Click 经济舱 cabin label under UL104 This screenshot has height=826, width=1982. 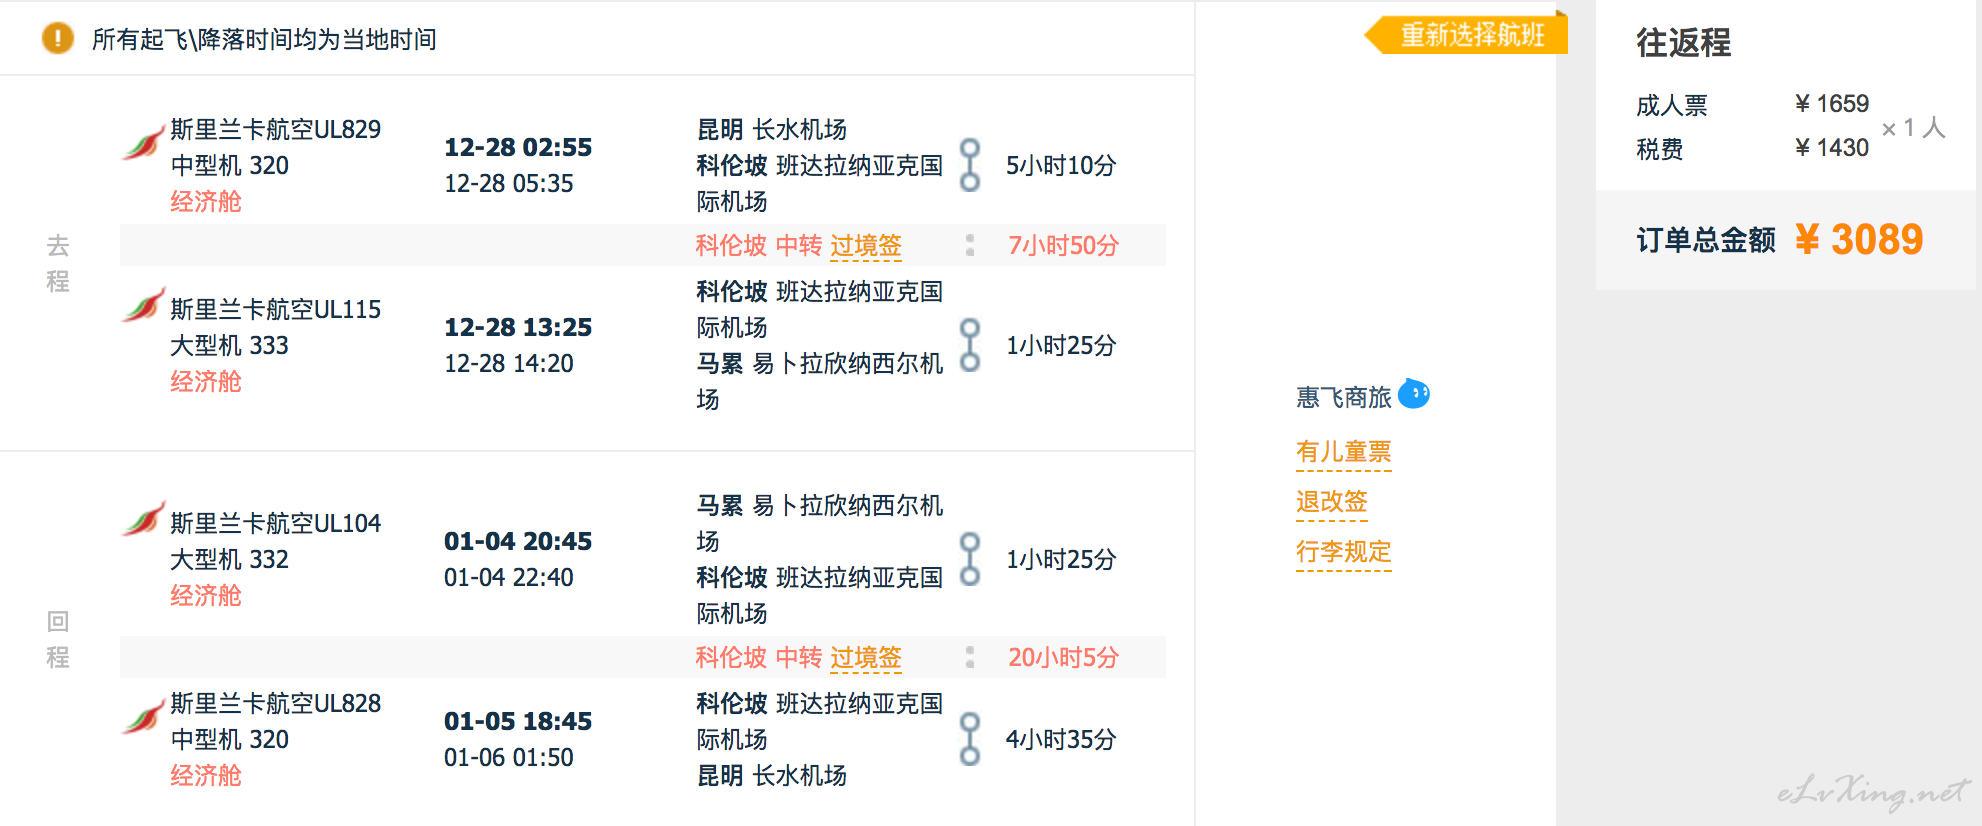click(x=206, y=595)
